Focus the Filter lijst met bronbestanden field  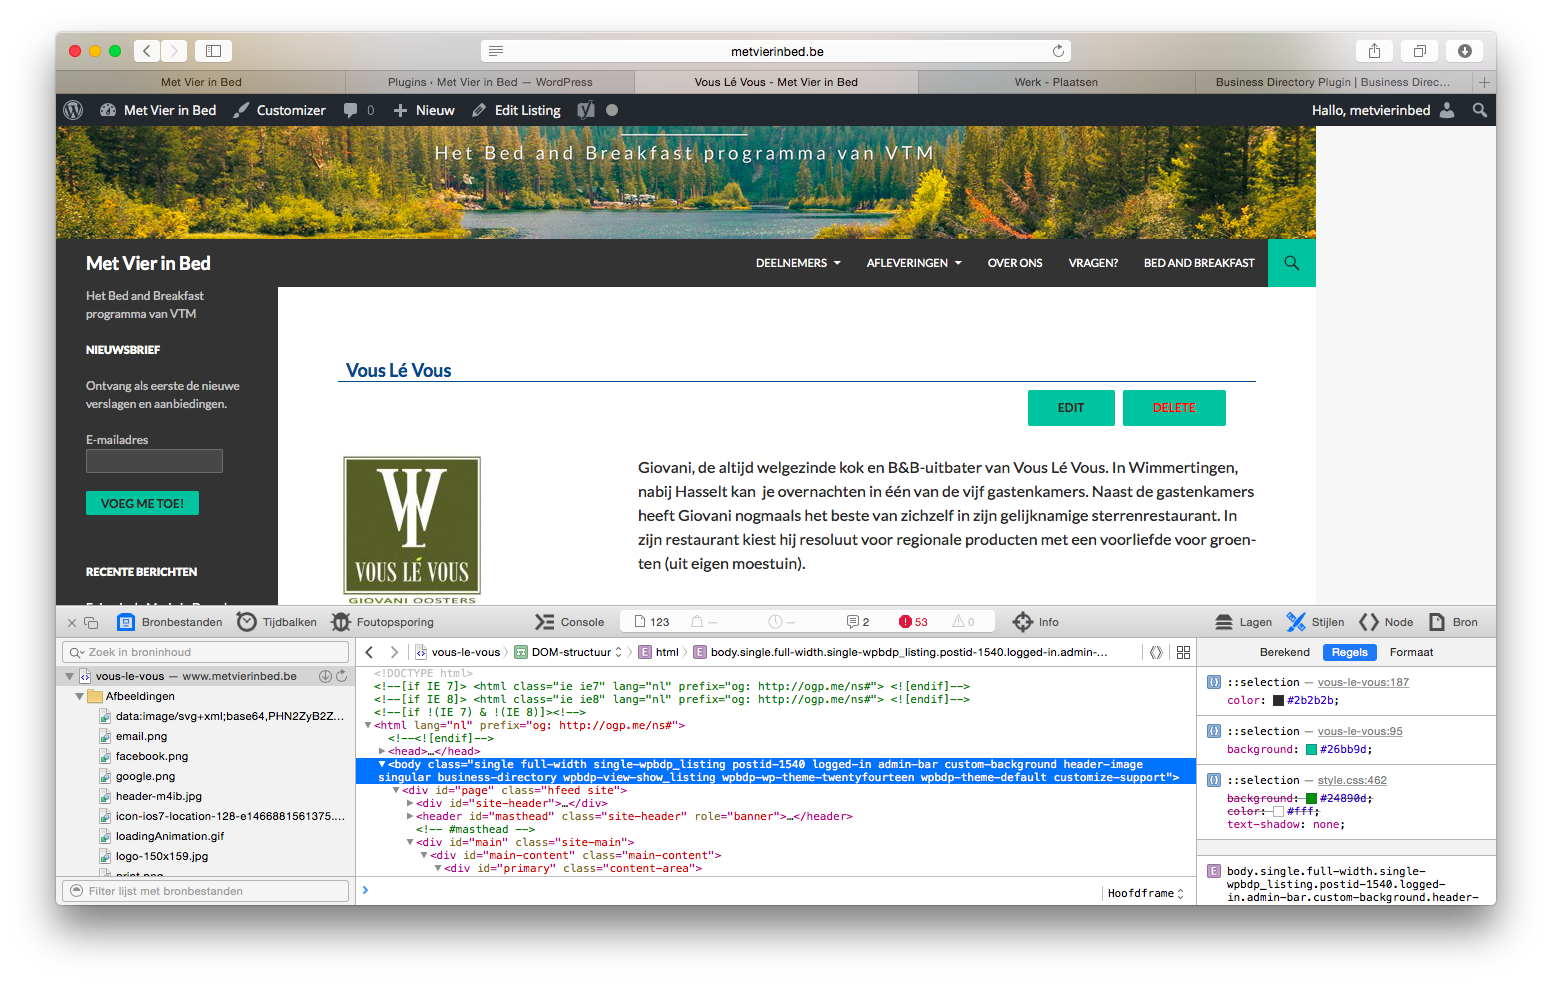205,891
